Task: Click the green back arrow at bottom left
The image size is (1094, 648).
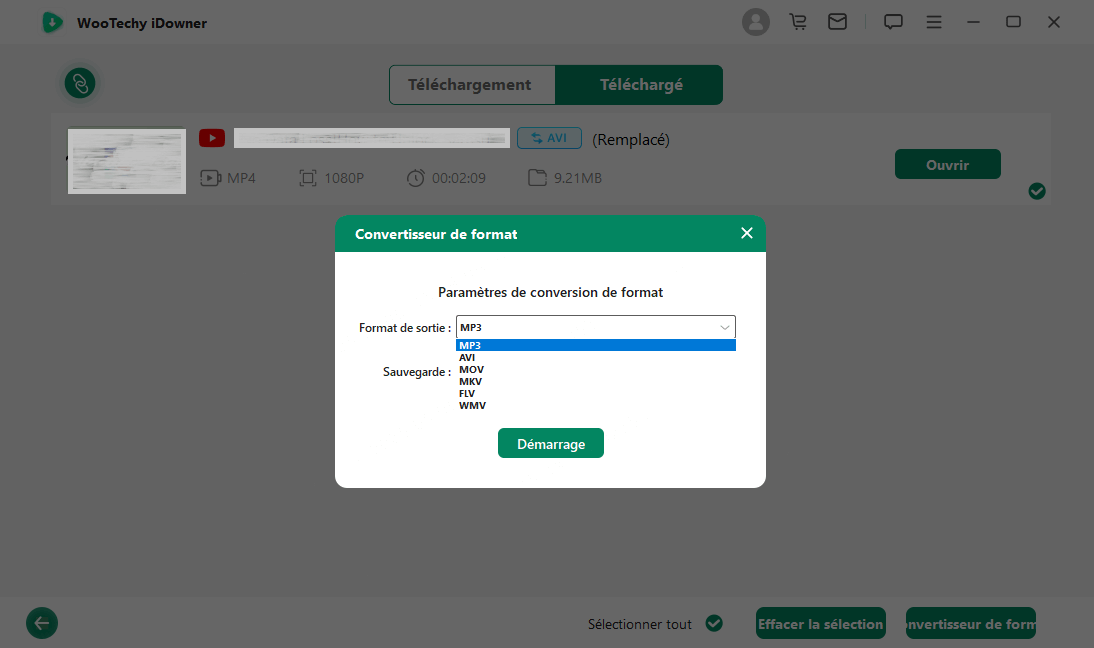Action: tap(41, 622)
